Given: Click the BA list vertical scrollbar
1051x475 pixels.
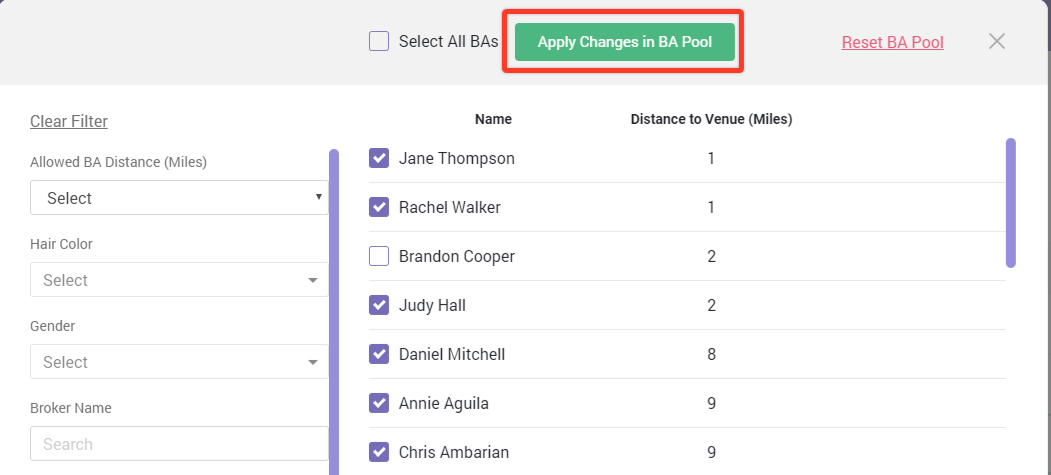Looking at the screenshot, I should coord(1011,203).
